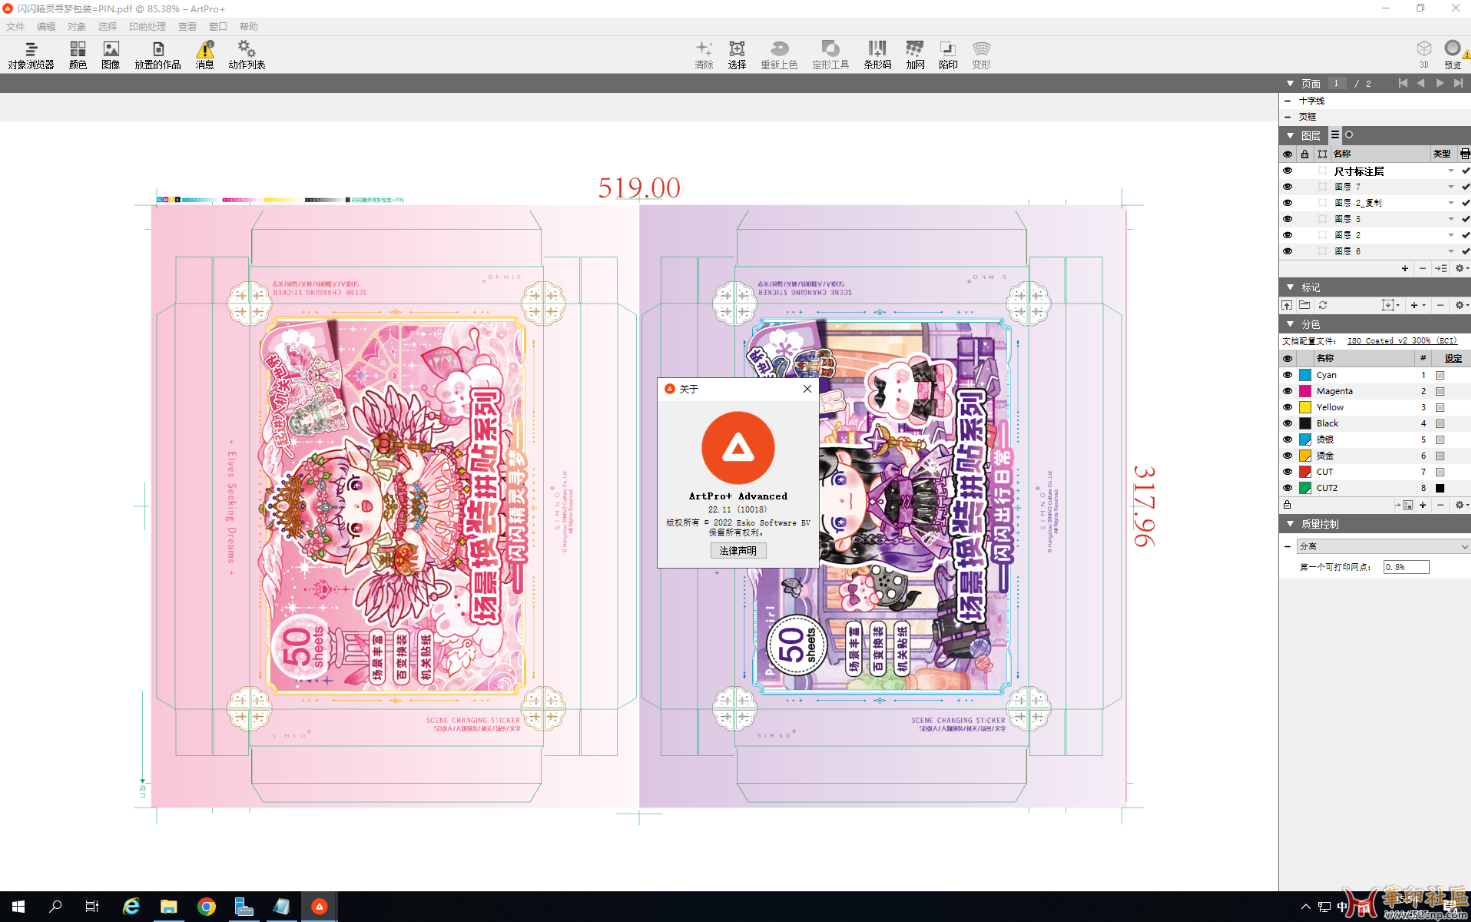This screenshot has height=922, width=1471.
Task: Open the 编辑 Edit menu
Action: coord(46,27)
